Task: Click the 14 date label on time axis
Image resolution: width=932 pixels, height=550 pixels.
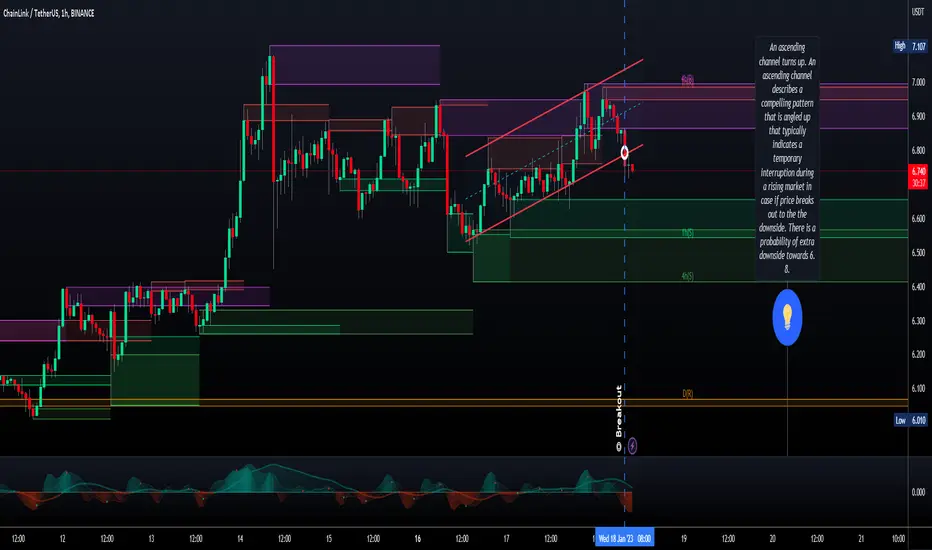Action: (240, 539)
